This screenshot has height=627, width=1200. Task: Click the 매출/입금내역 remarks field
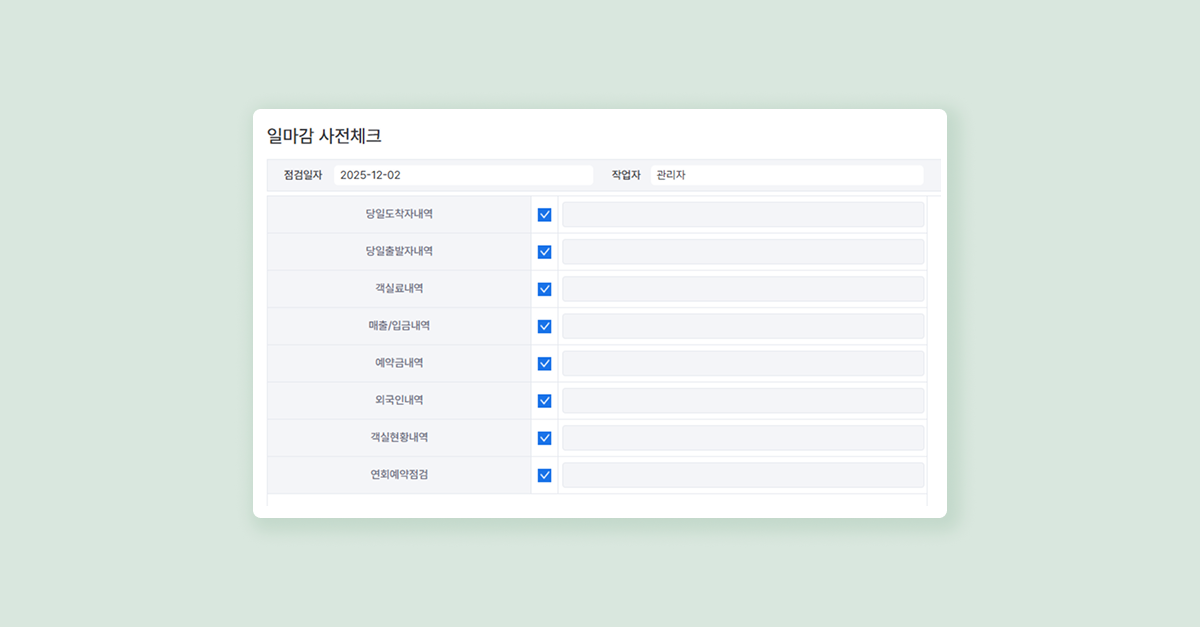[x=743, y=326]
